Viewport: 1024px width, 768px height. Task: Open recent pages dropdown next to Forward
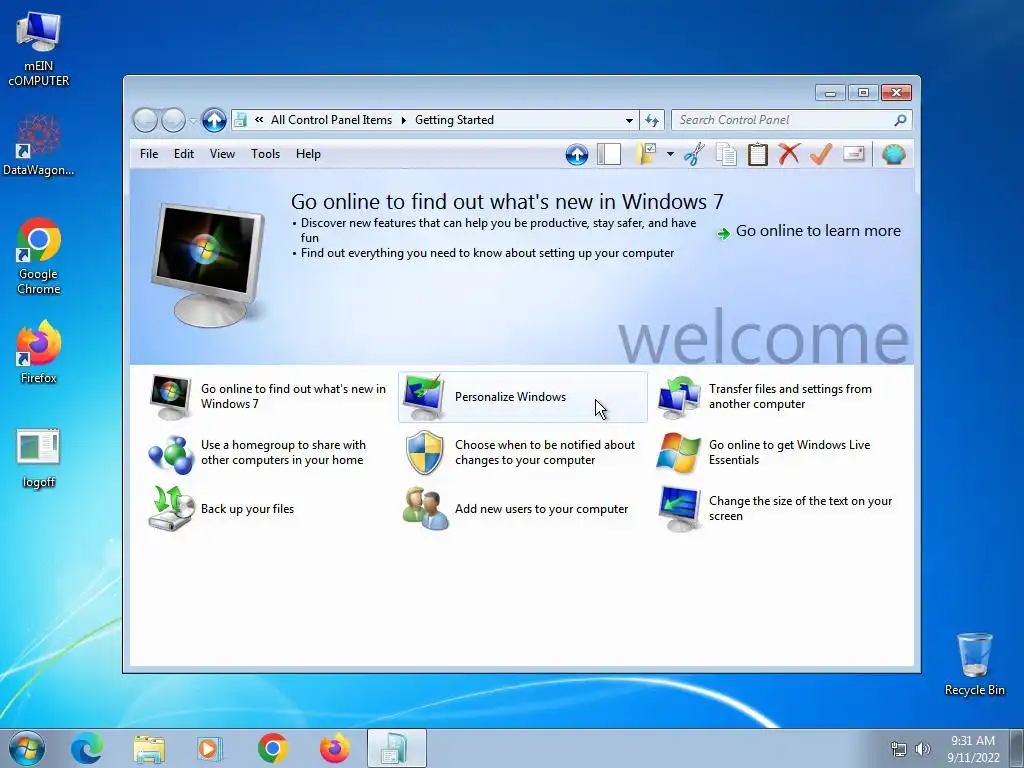coord(193,120)
